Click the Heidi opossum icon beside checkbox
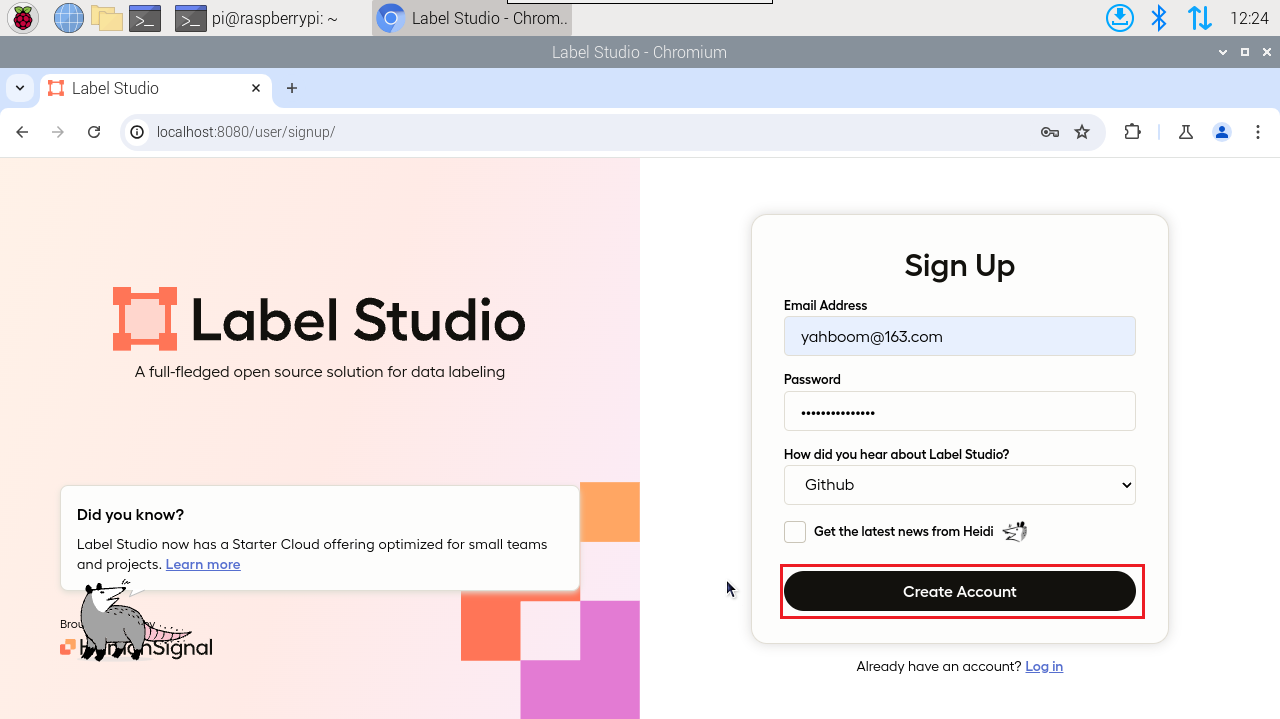1280x719 pixels. (1015, 532)
